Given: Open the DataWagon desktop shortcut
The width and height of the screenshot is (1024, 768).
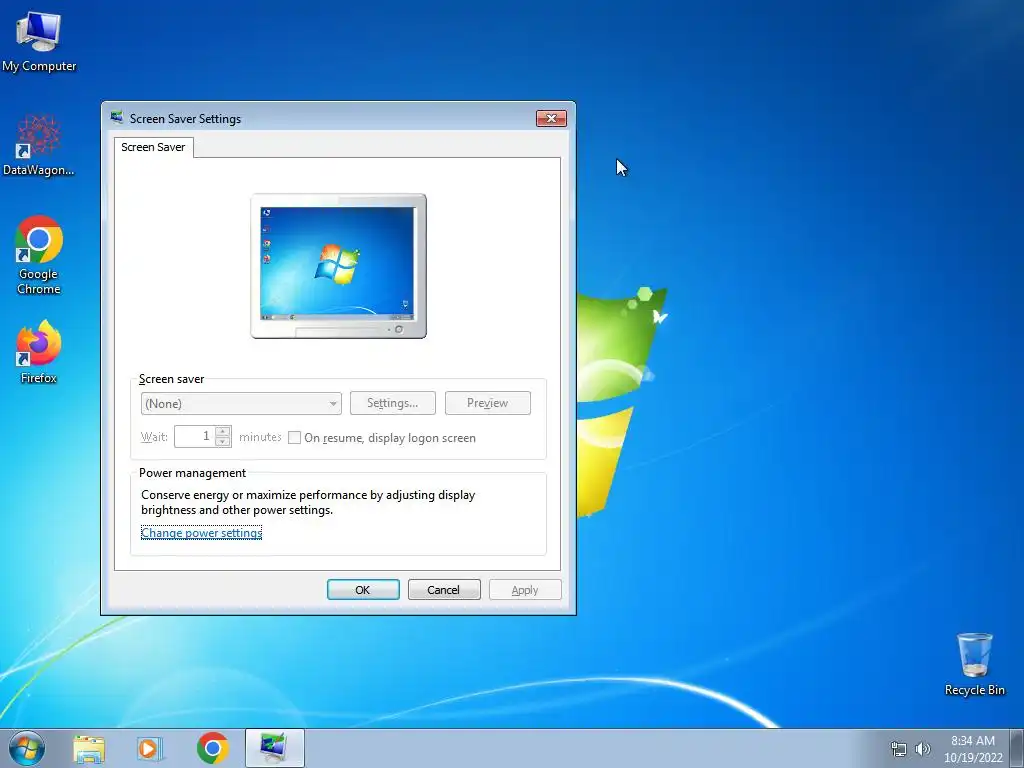Looking at the screenshot, I should coord(39,145).
